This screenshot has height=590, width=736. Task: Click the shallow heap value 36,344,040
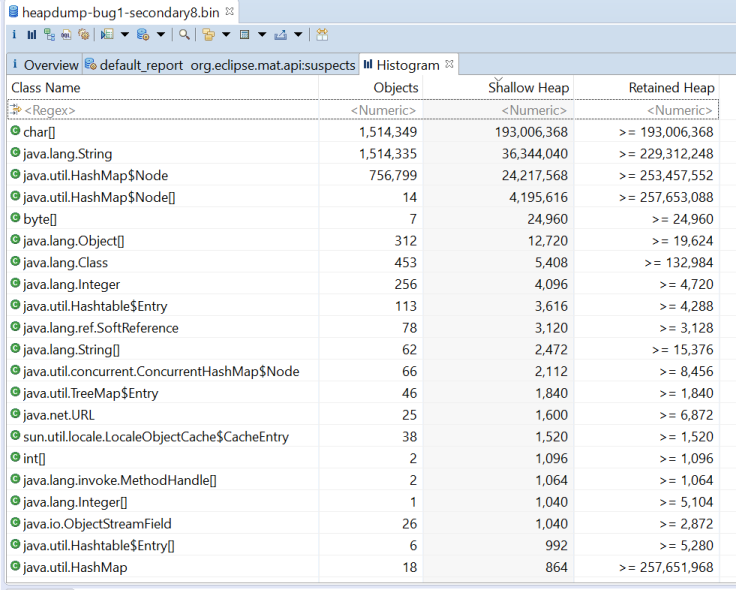pyautogui.click(x=535, y=153)
